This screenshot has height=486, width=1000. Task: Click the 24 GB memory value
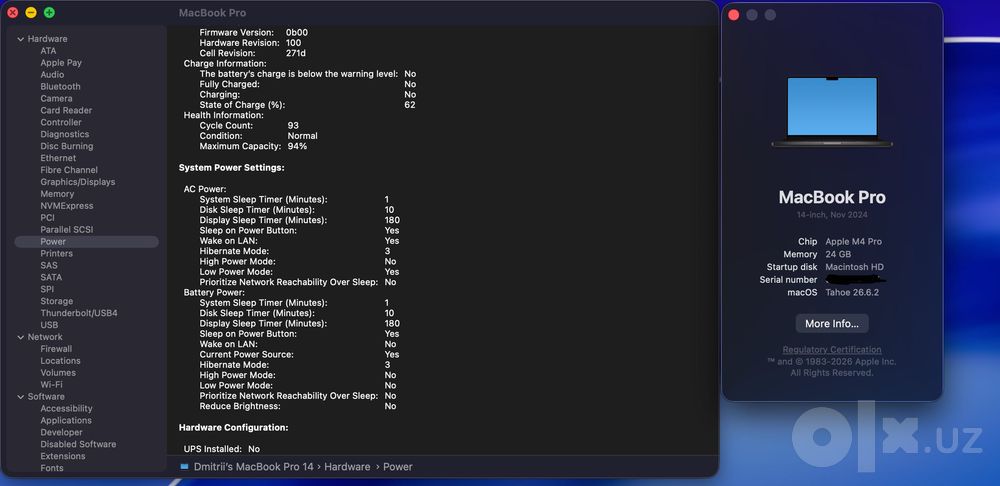838,254
